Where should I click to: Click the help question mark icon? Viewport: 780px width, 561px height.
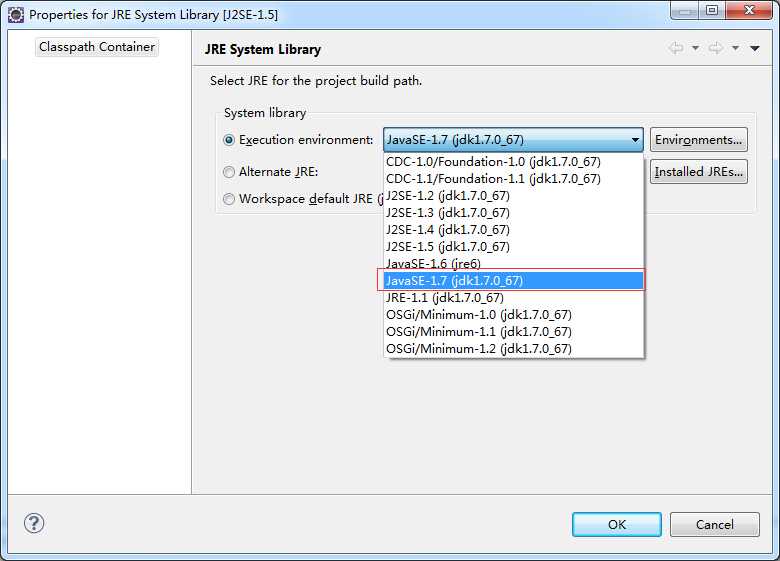pos(34,523)
